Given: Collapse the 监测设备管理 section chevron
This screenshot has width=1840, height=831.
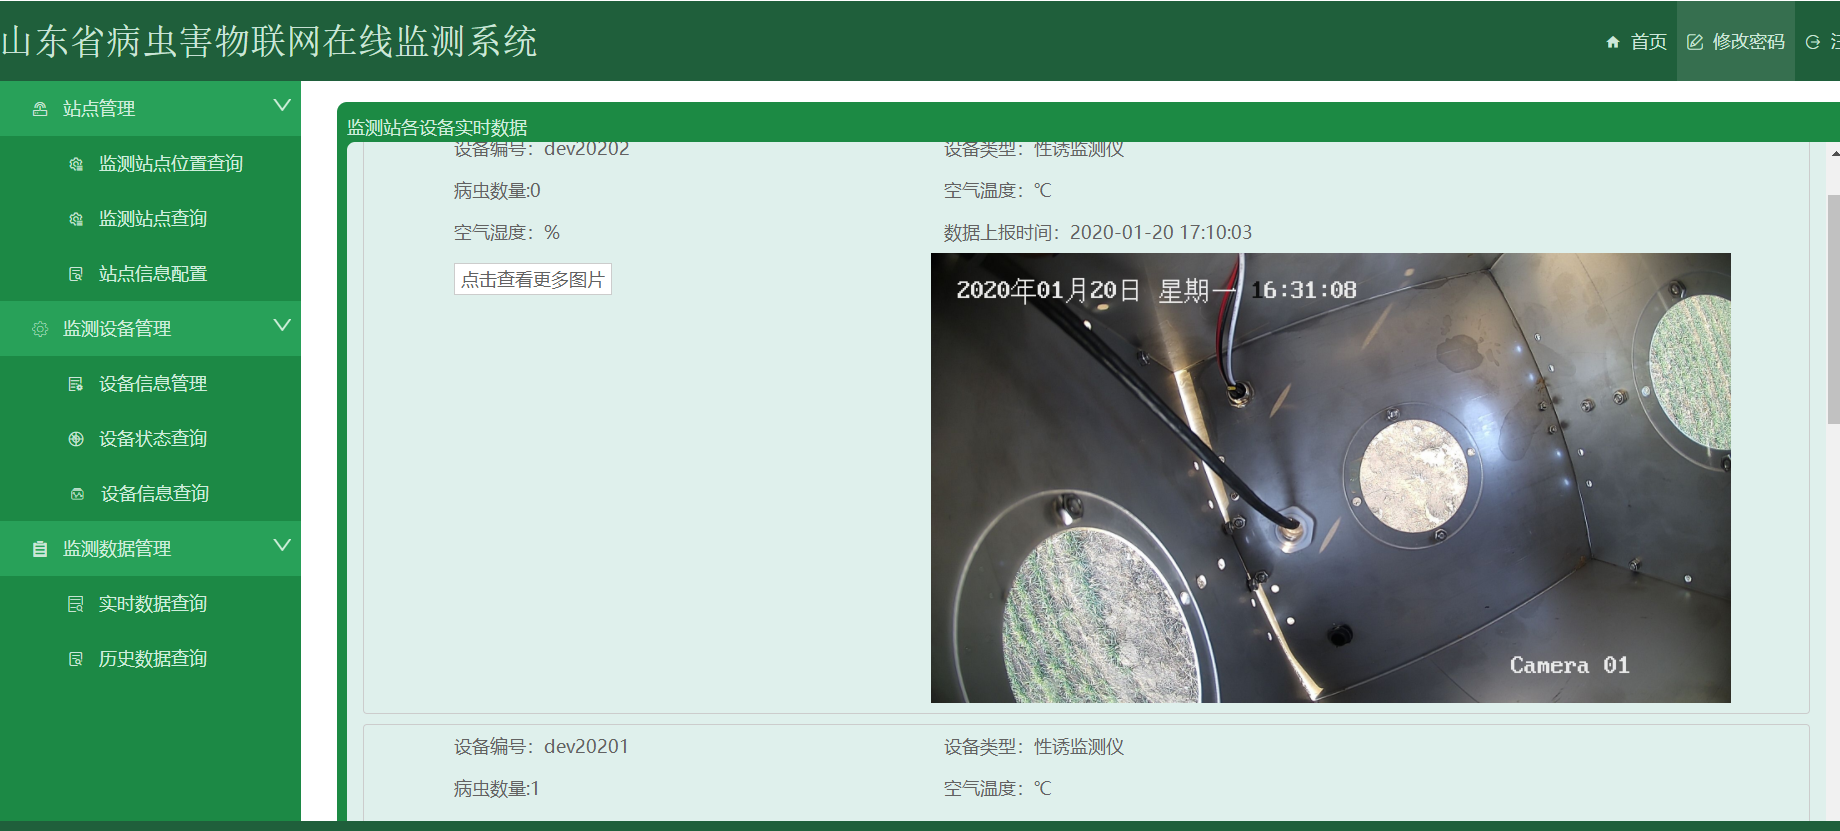Looking at the screenshot, I should click(282, 325).
